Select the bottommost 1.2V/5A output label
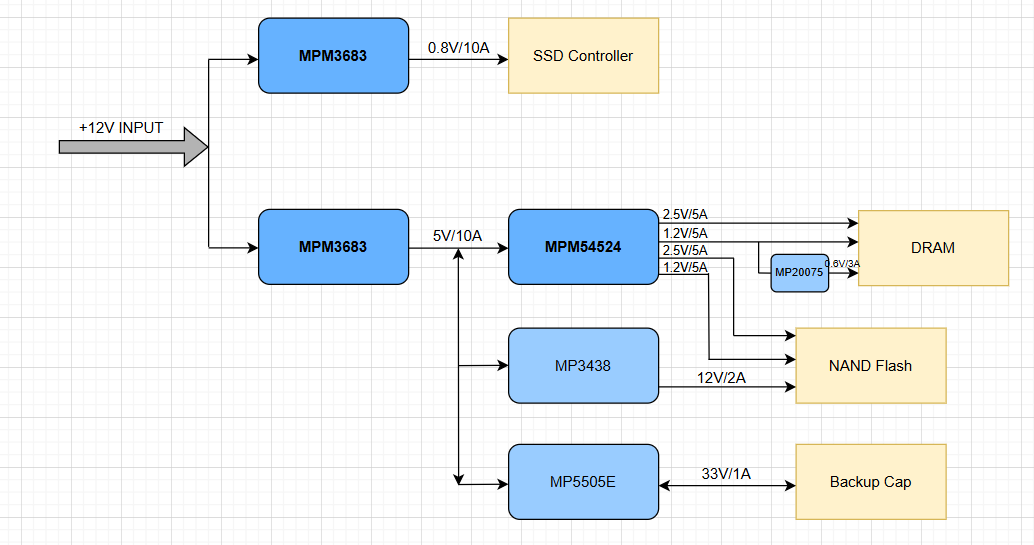The image size is (1034, 545). click(685, 267)
